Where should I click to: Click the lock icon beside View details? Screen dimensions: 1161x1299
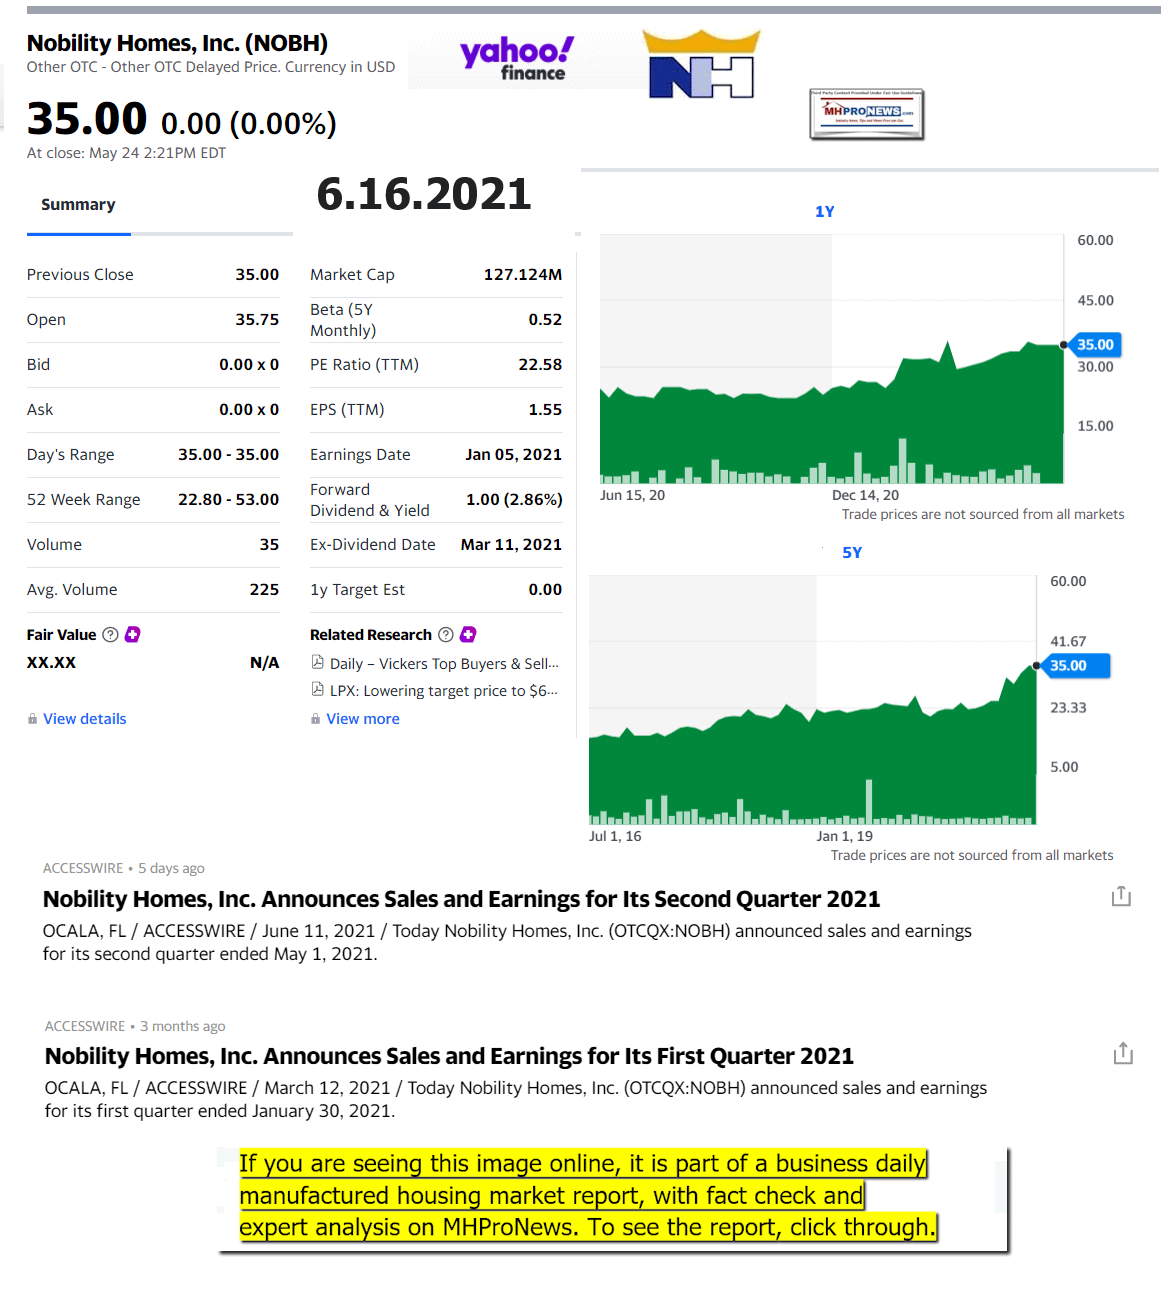click(33, 719)
